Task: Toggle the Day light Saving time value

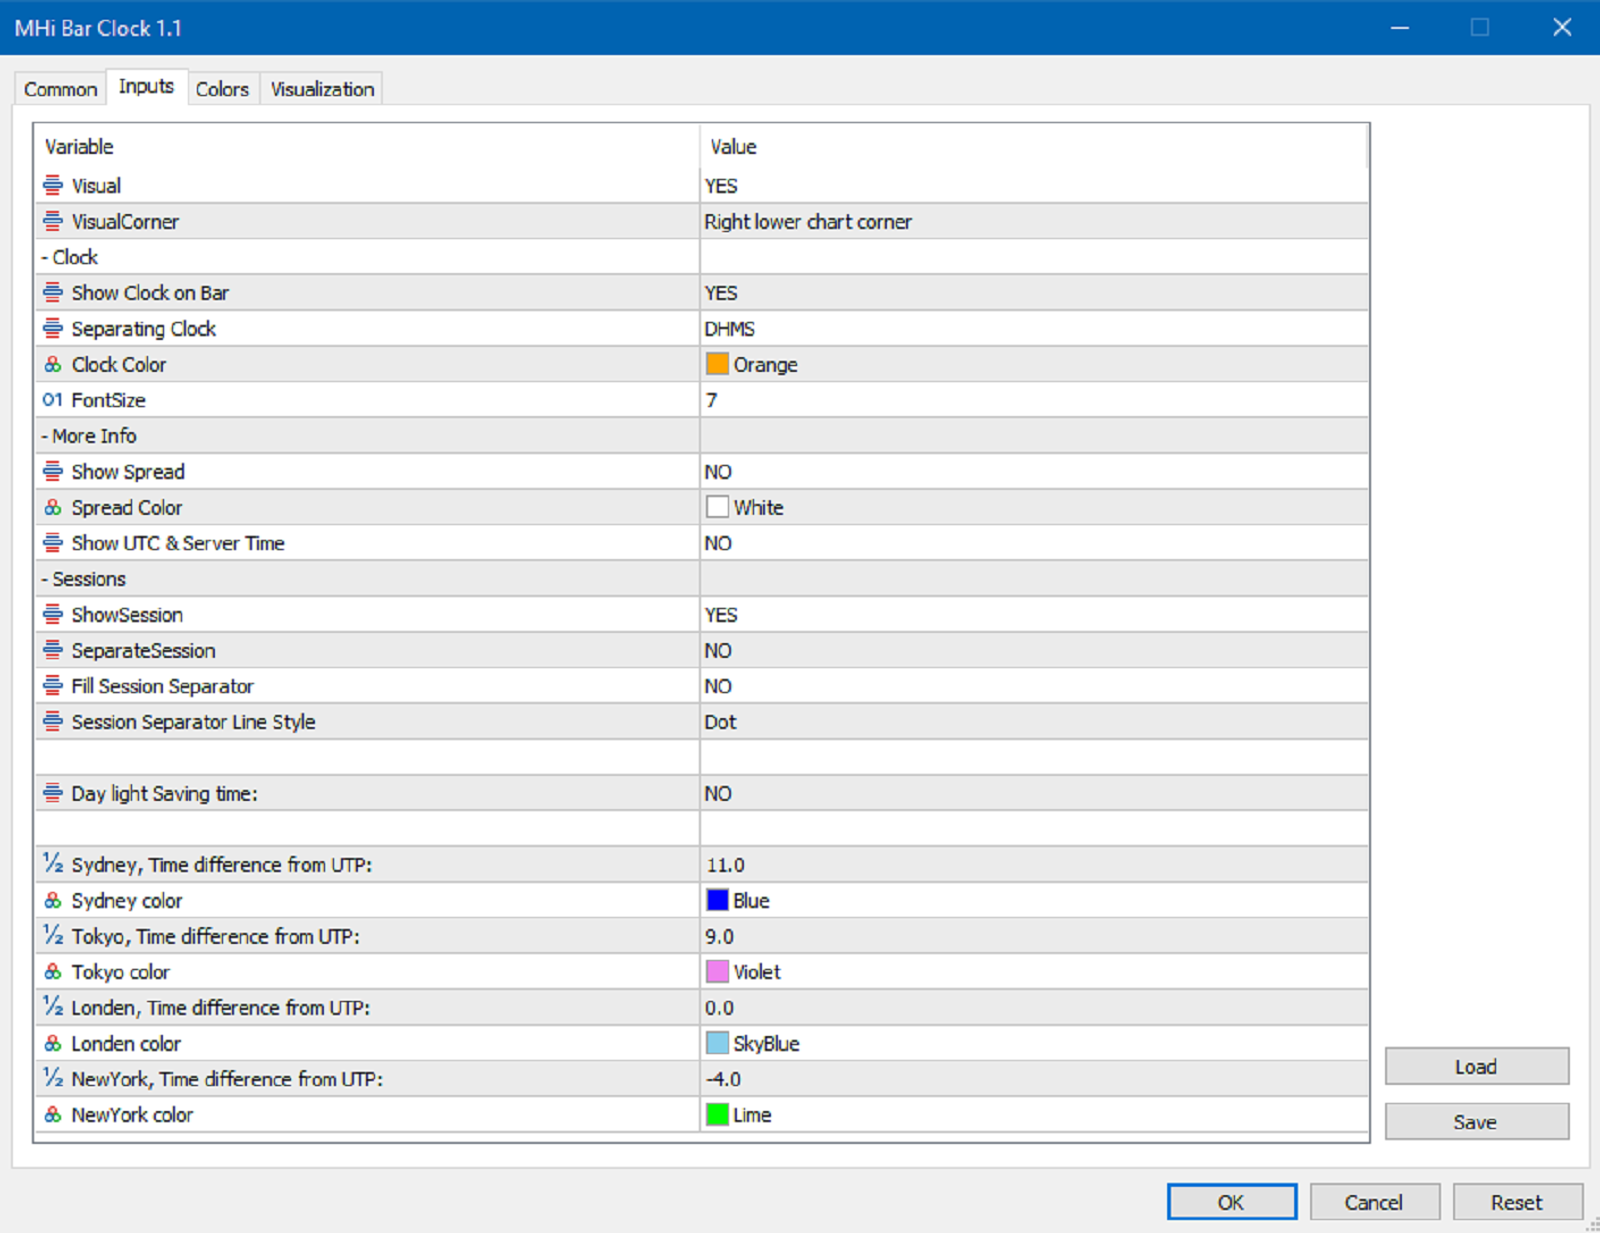Action: tap(718, 794)
